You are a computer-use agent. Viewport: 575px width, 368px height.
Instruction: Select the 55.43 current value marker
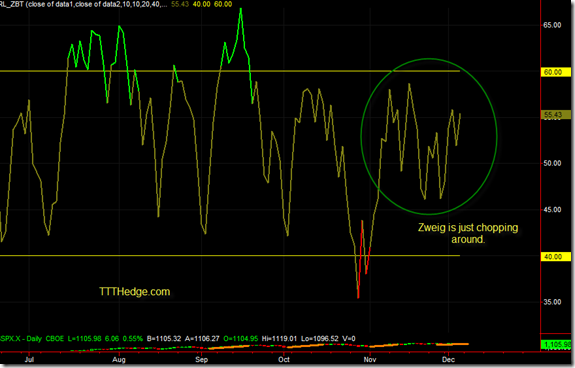pyautogui.click(x=556, y=115)
